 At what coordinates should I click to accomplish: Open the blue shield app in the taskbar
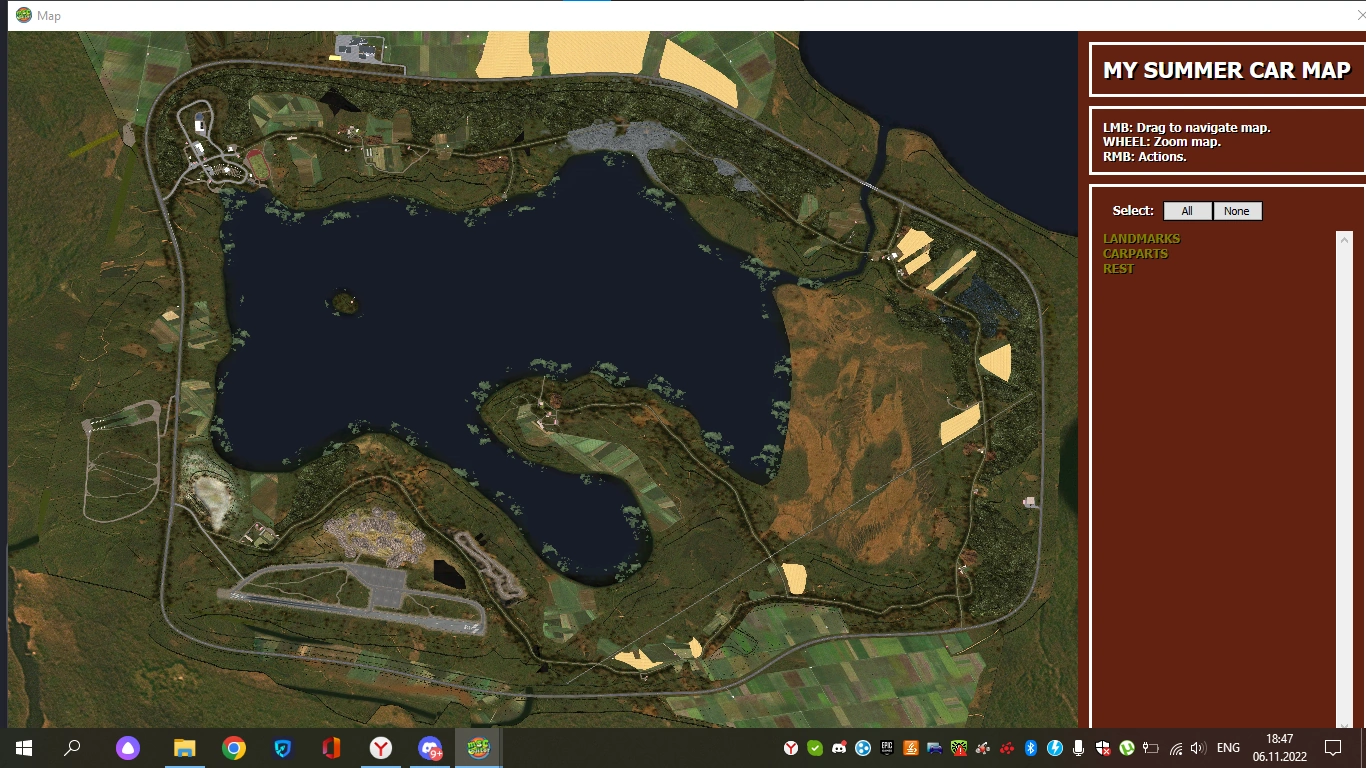tap(283, 748)
